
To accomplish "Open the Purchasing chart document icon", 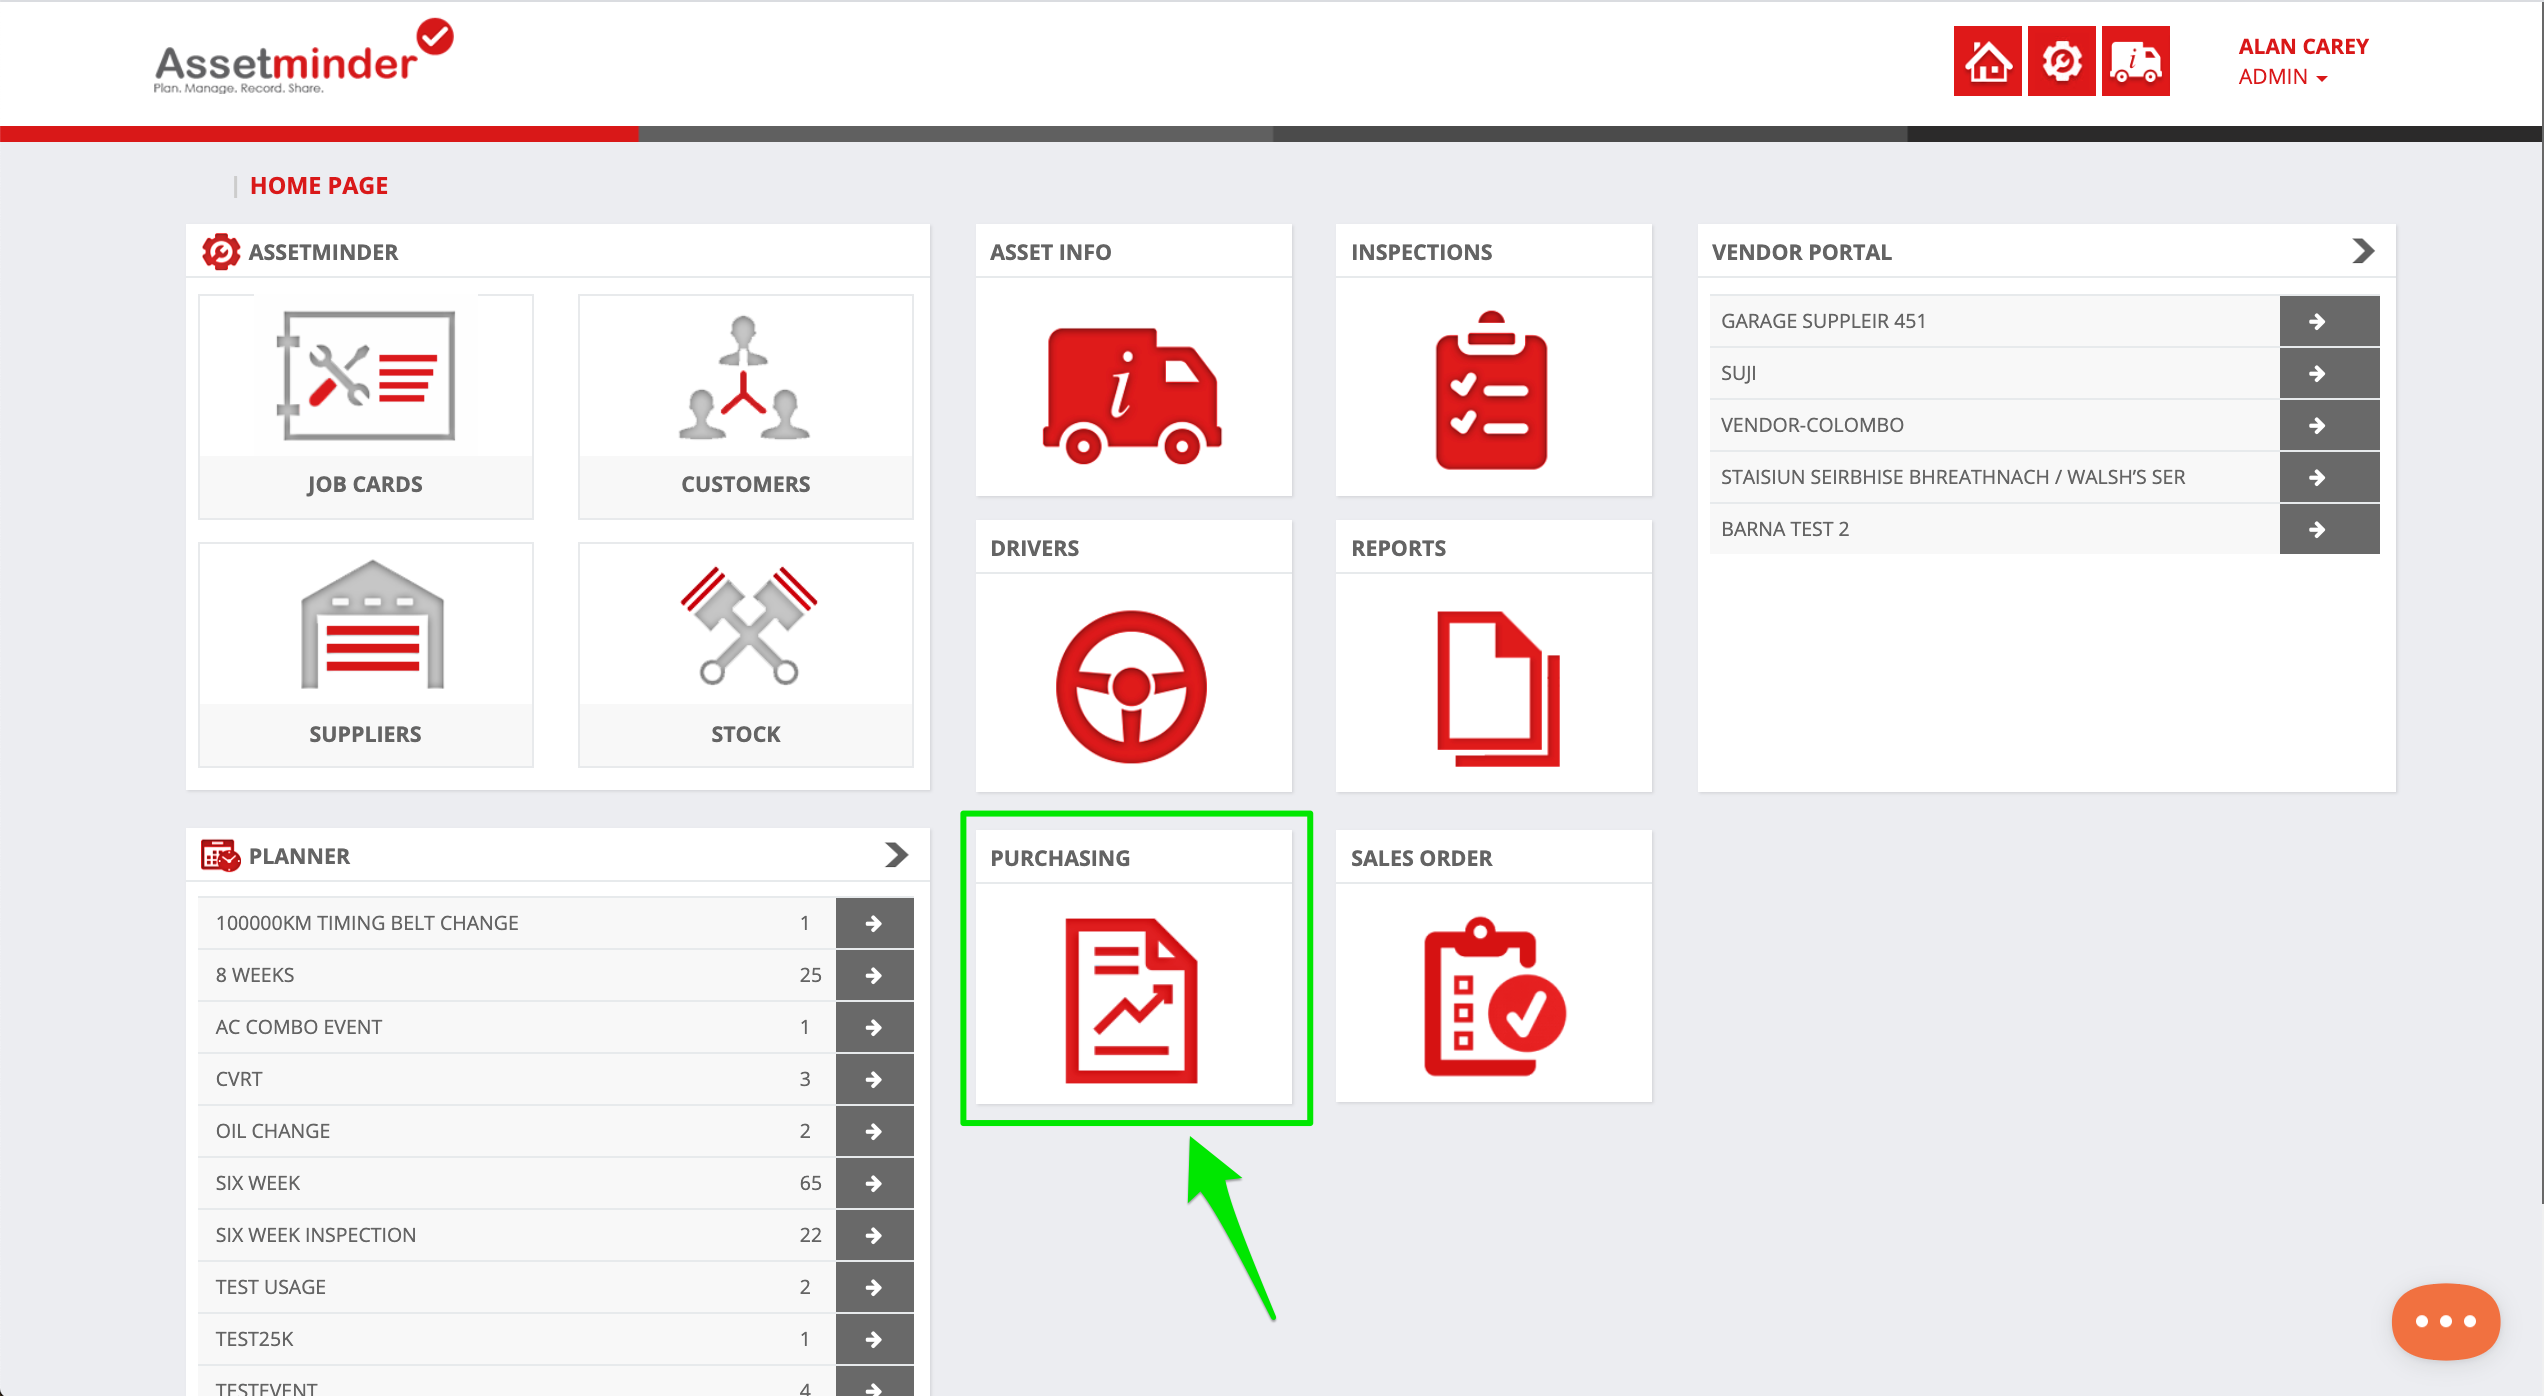I will (1131, 1000).
